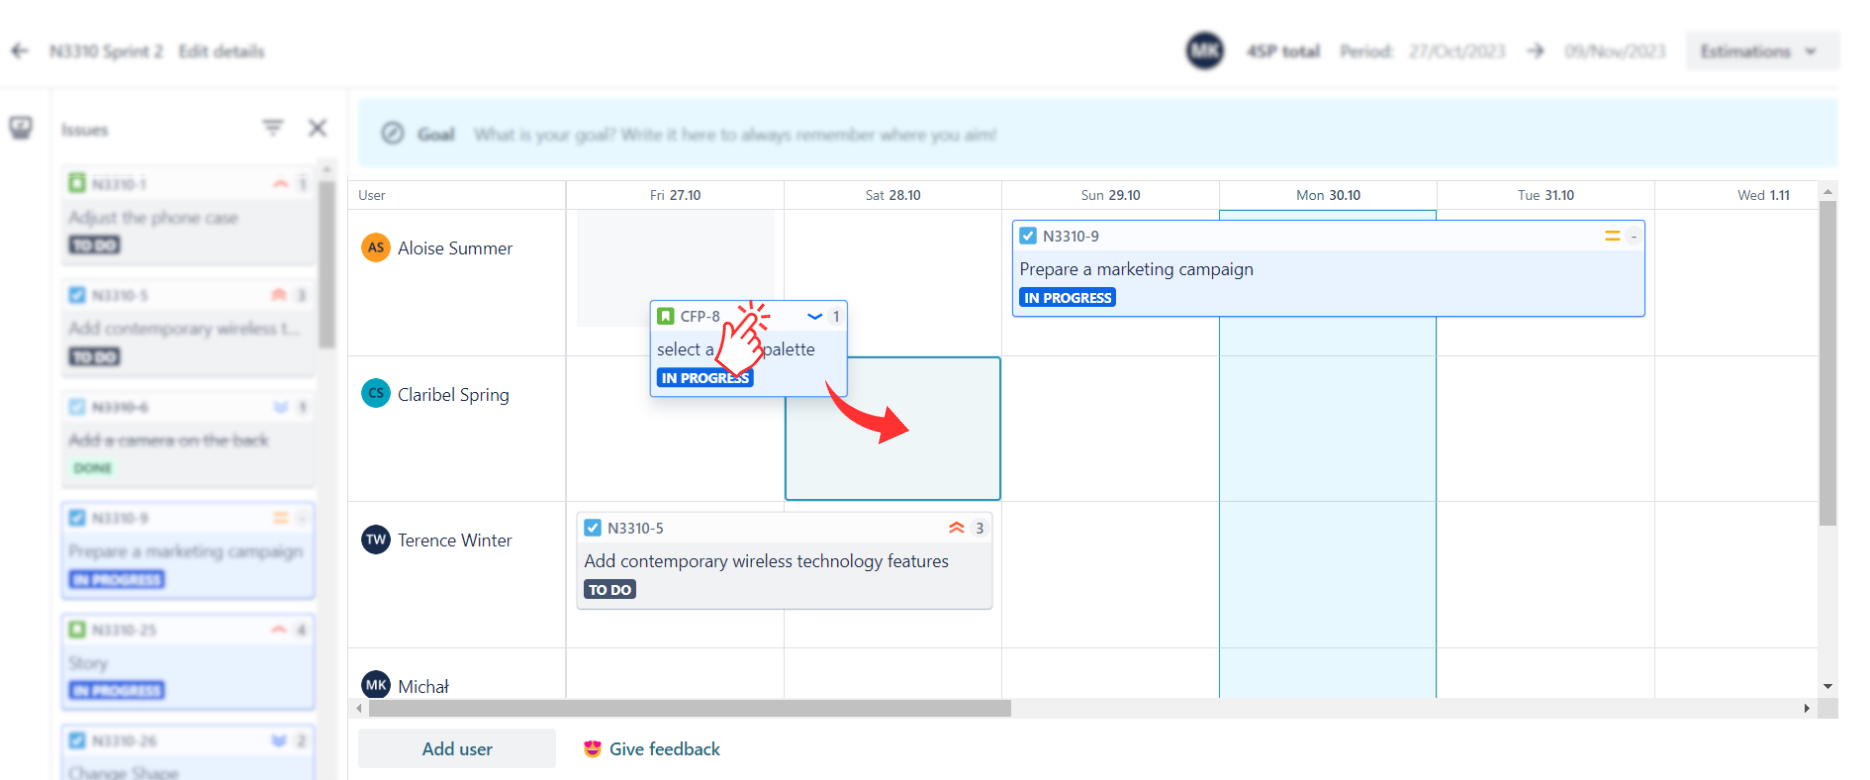Click the DONE status on N3310-6
The image size is (1870, 780).
(x=93, y=468)
